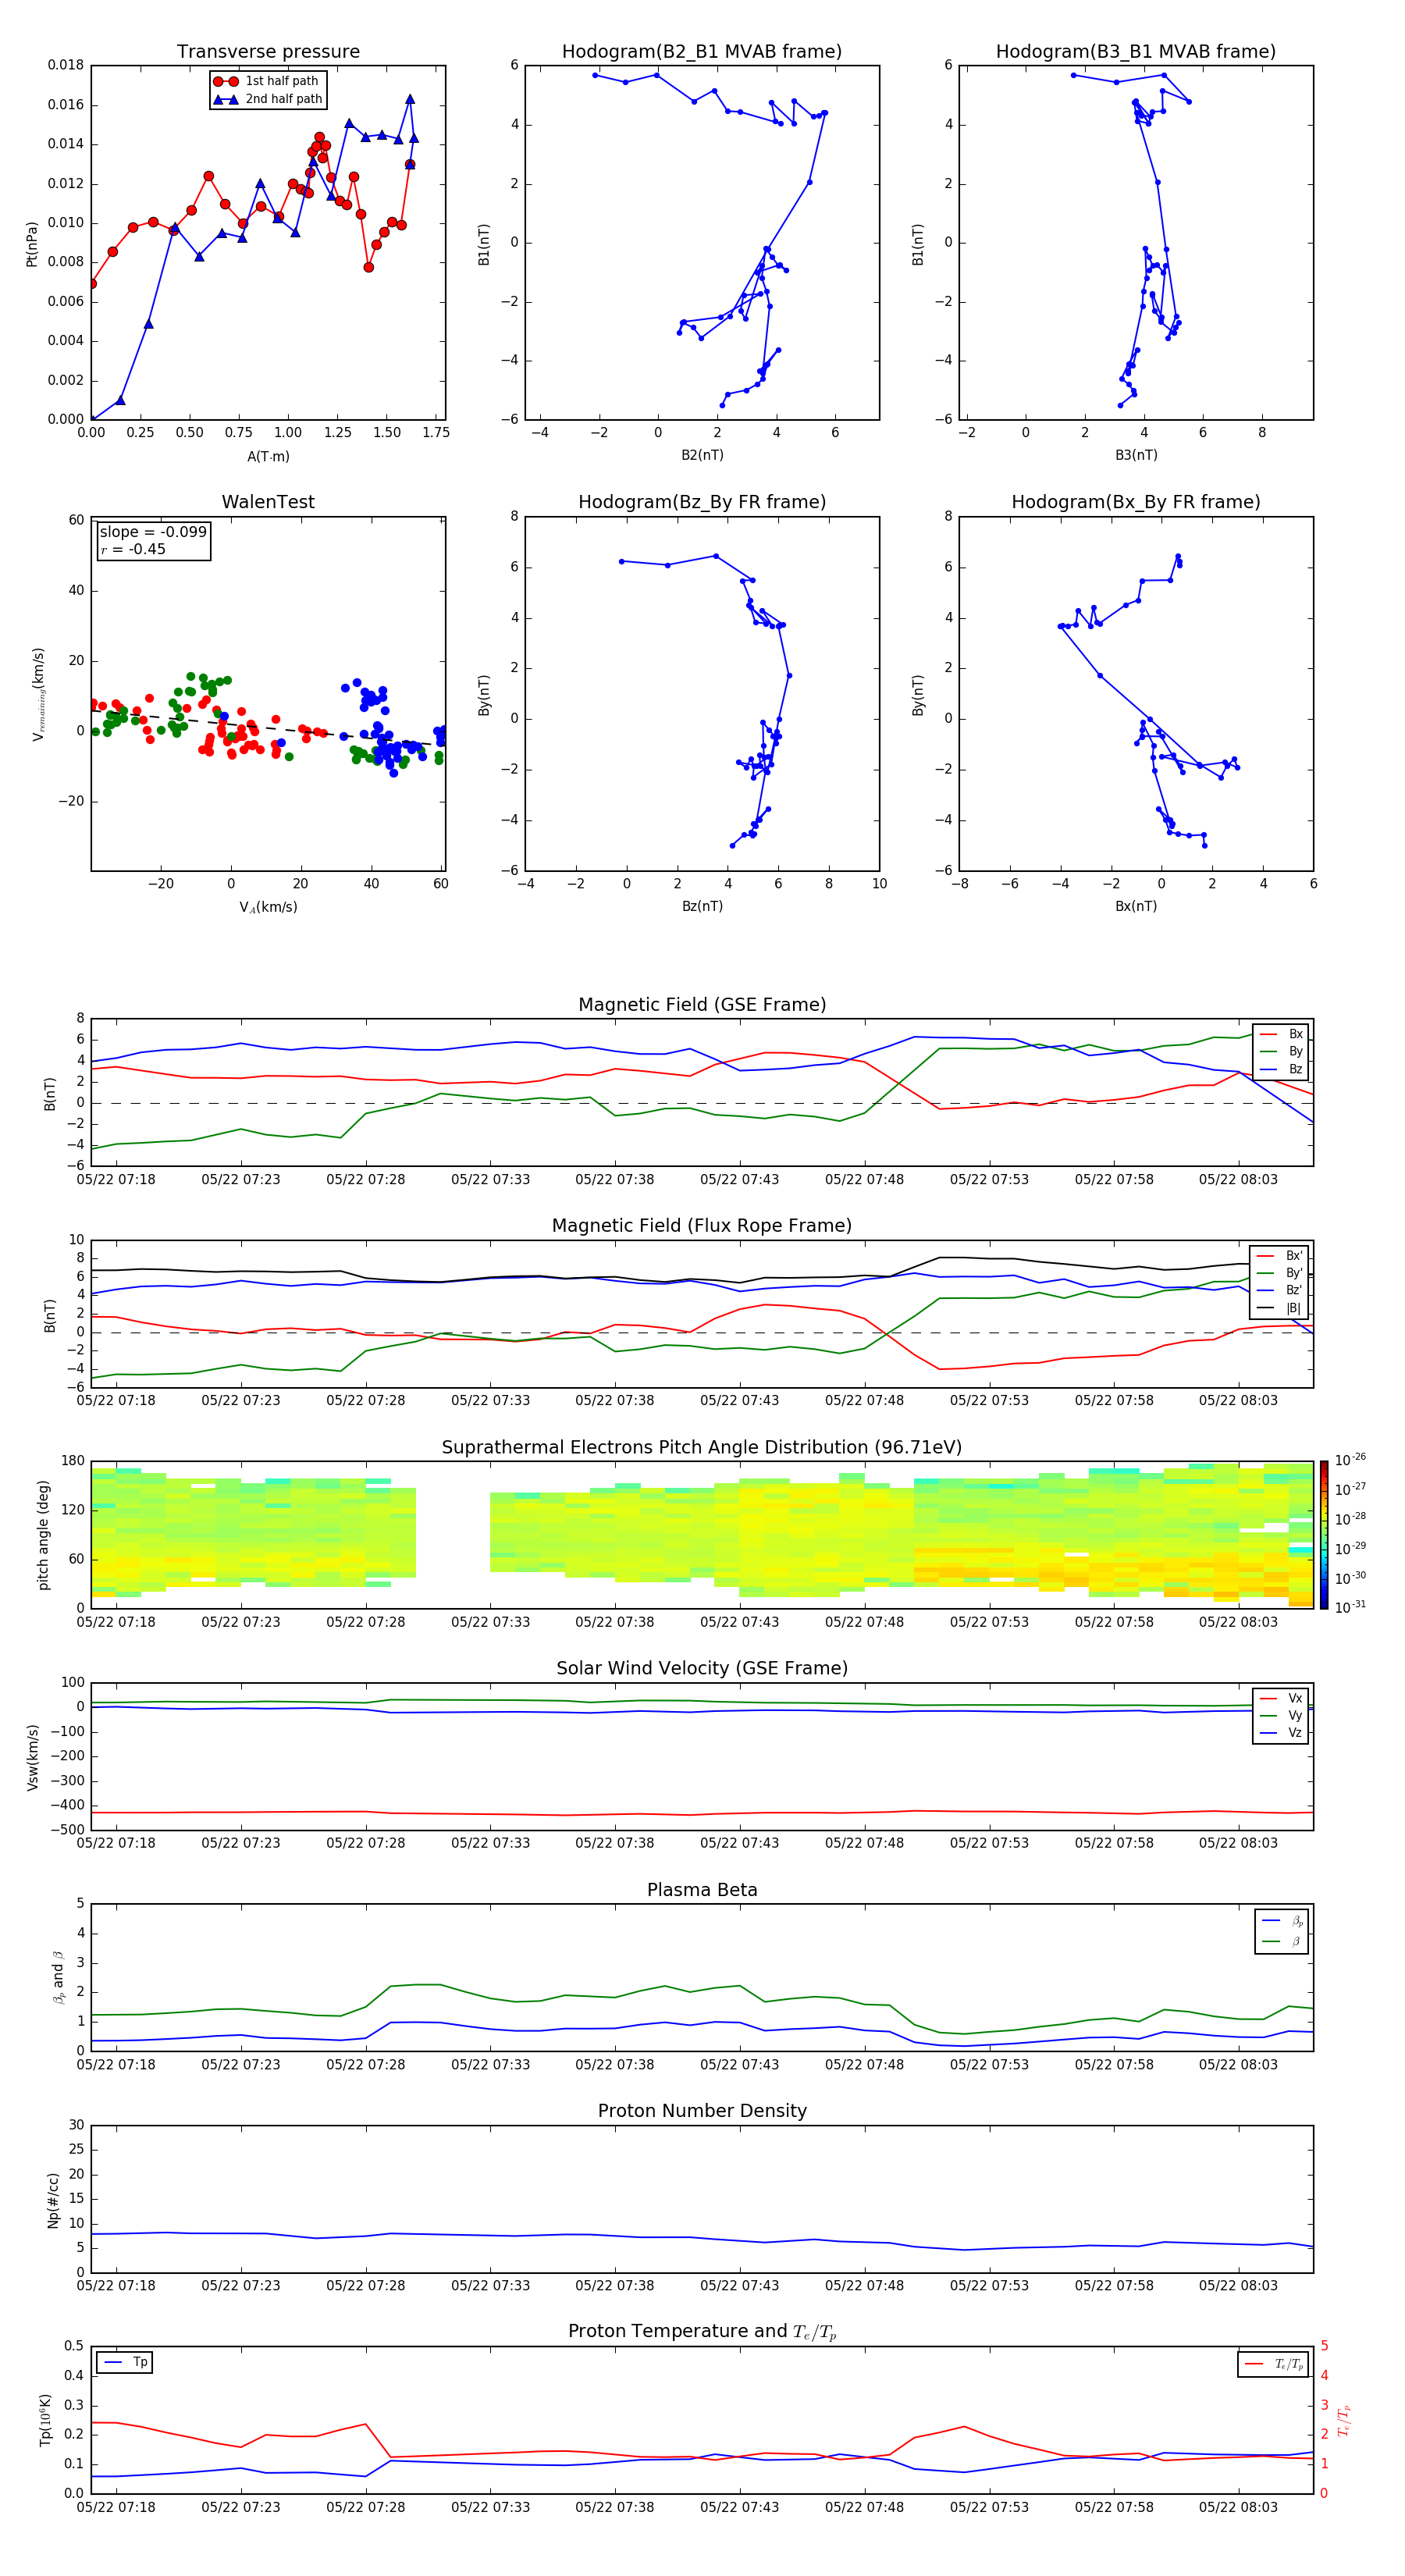This screenshot has width=1405, height=2576.
Task: Click the 'Hodogram(B3_B1 MVAB frame)' title
Action: (1136, 52)
